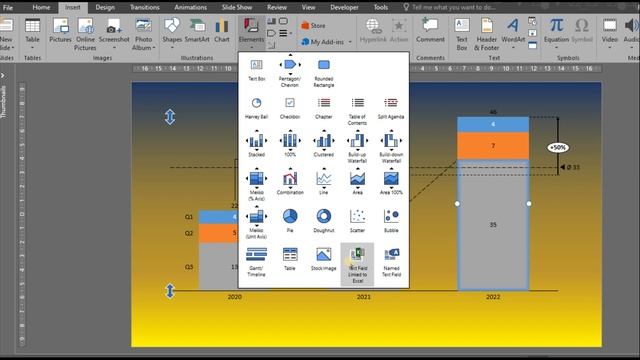
Task: Insert a Checkbox element from the gallery
Action: [290, 108]
